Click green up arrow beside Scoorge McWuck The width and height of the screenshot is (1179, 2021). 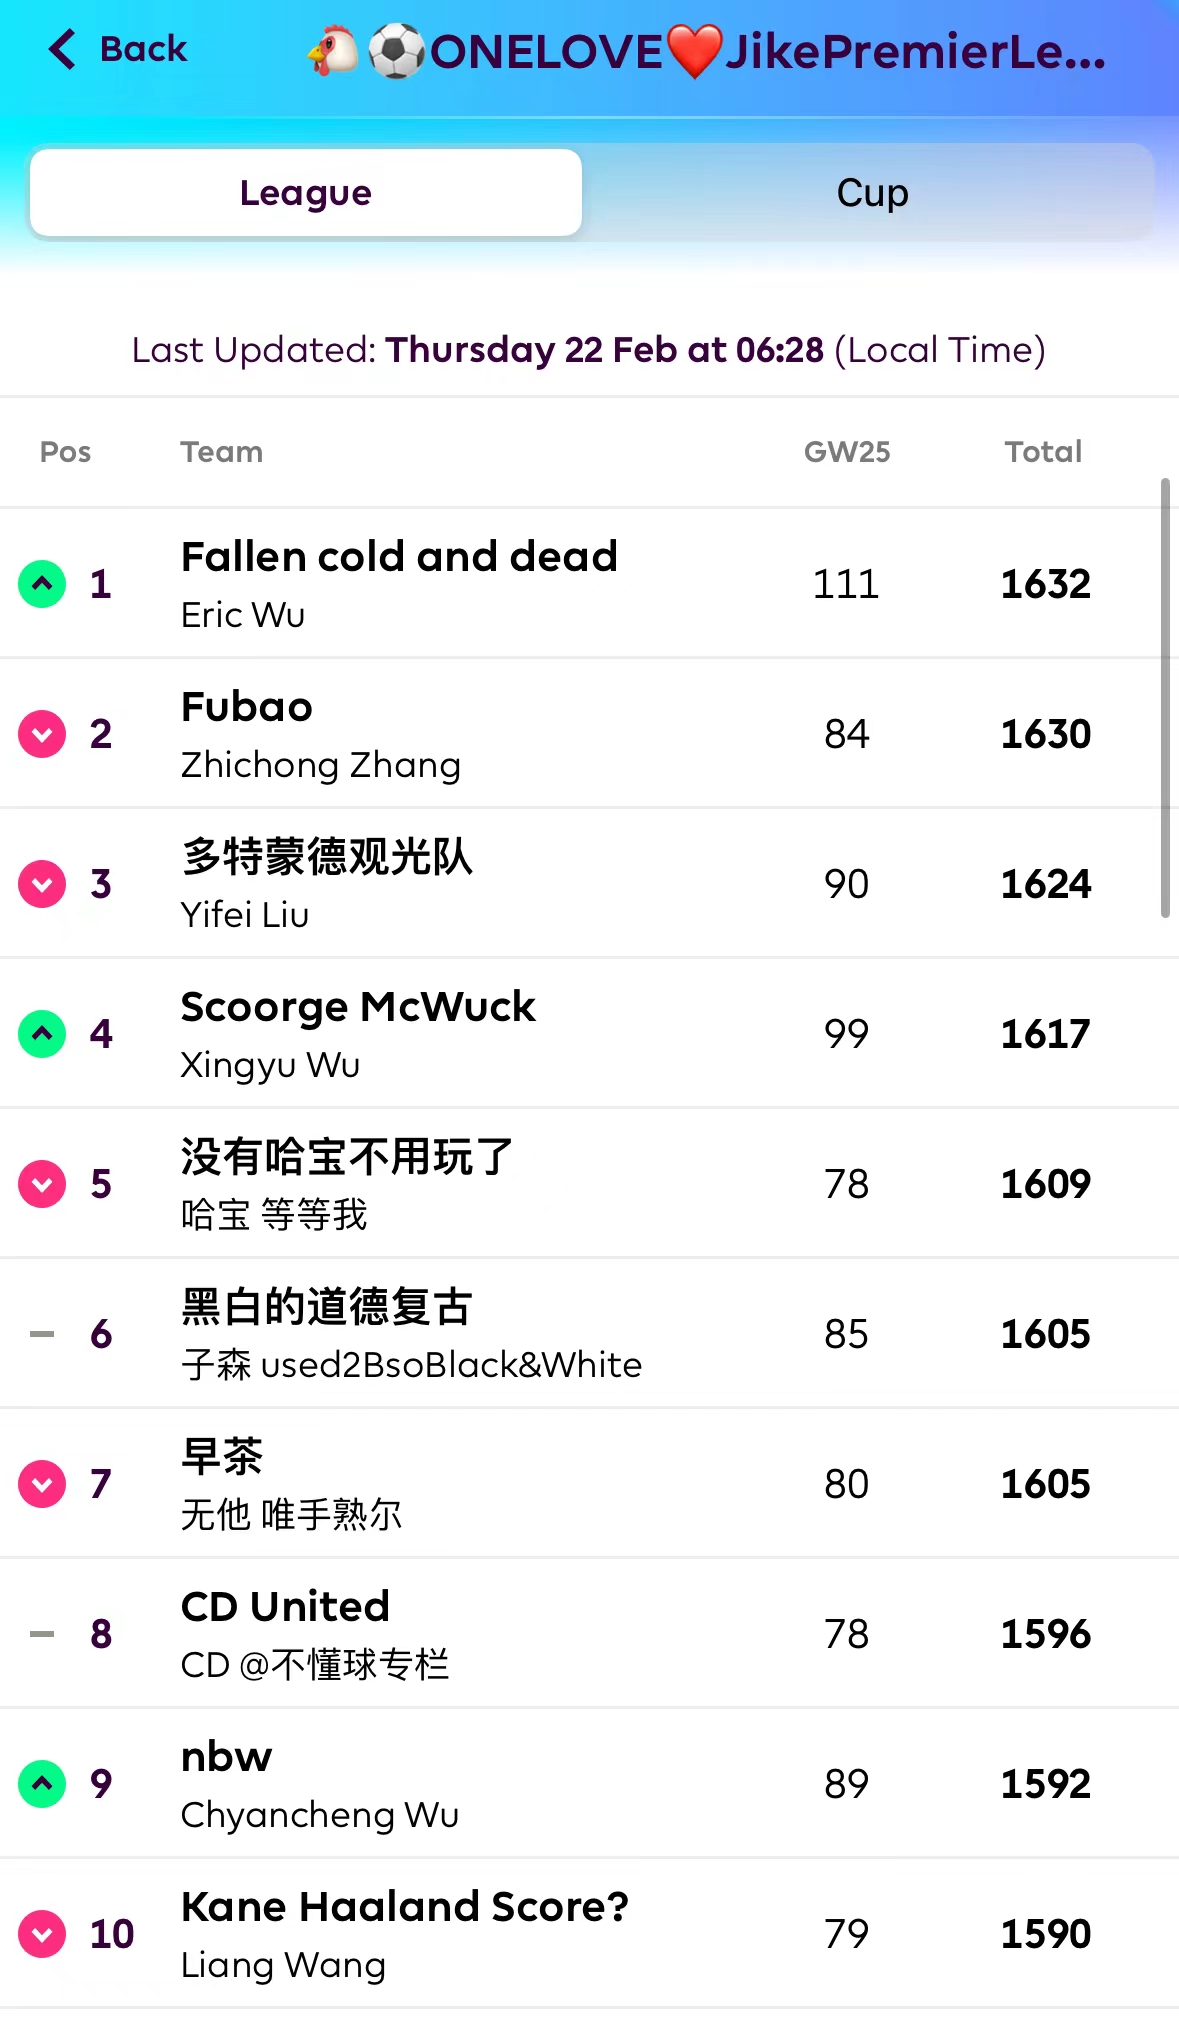[x=42, y=1034]
